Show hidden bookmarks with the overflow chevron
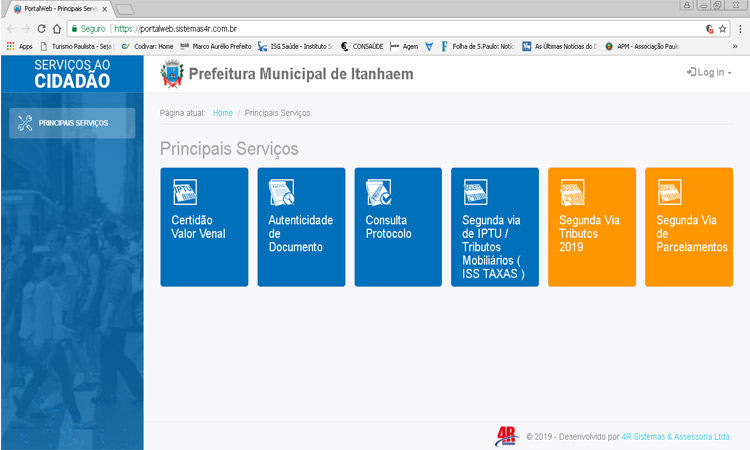Image resolution: width=750 pixels, height=450 pixels. coord(735,46)
